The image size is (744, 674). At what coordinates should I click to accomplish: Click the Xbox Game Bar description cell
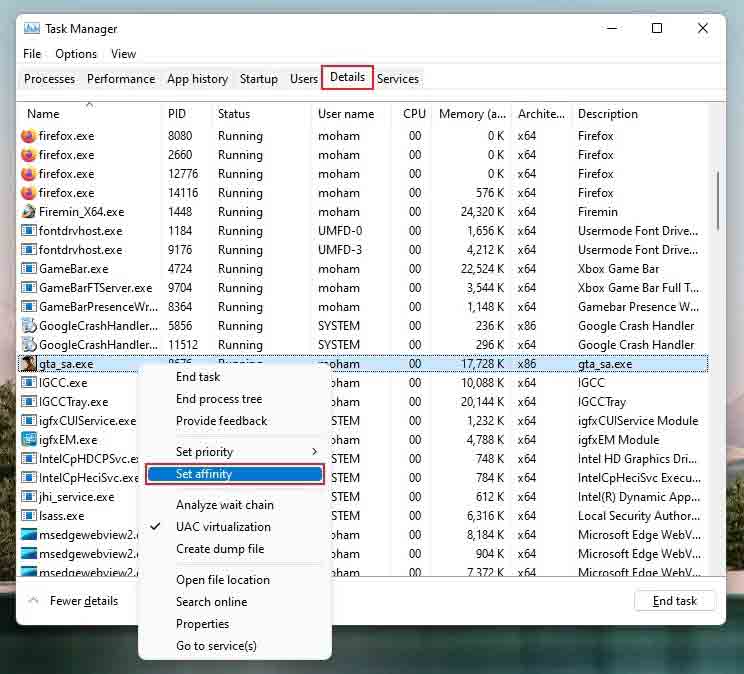[x=618, y=269]
